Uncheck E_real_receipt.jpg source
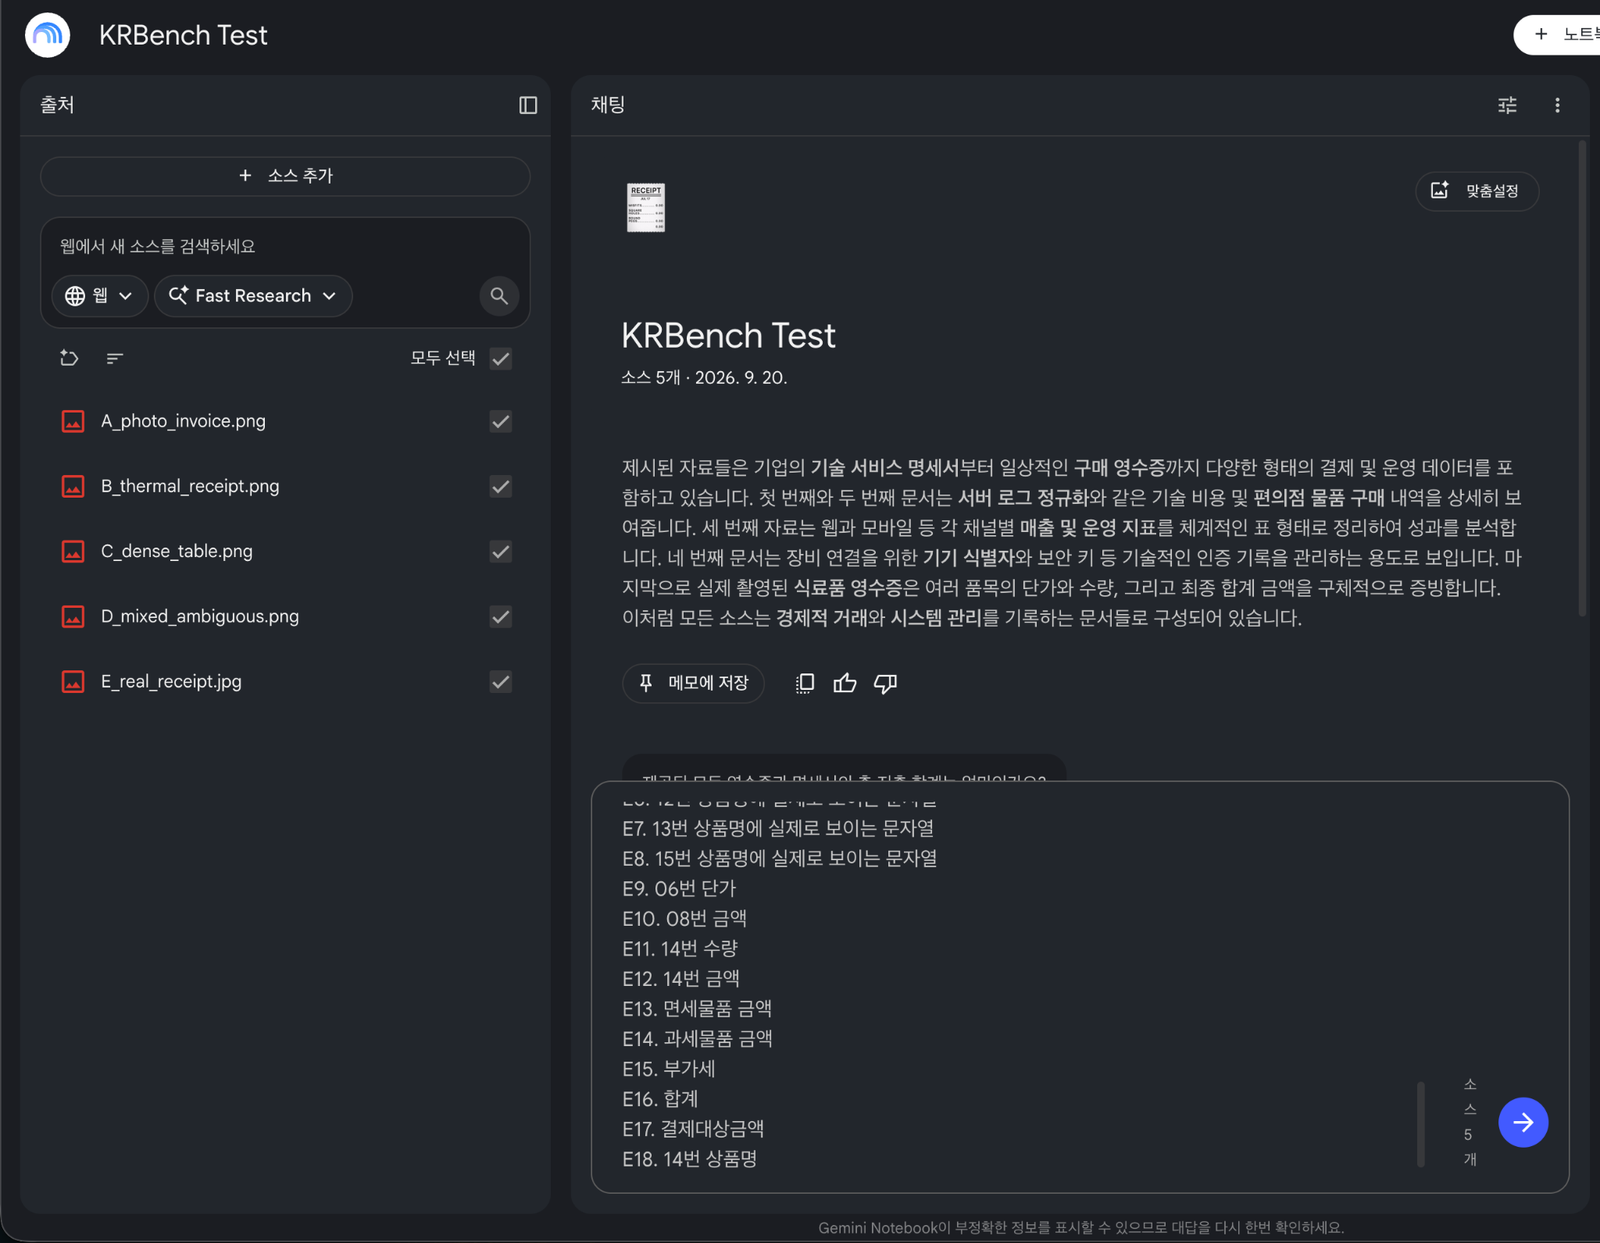Viewport: 1600px width, 1243px height. click(501, 681)
